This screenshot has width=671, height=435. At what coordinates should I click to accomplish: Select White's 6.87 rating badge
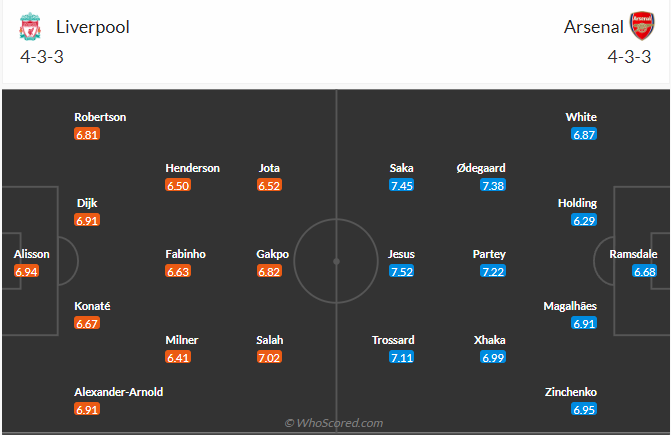[584, 134]
